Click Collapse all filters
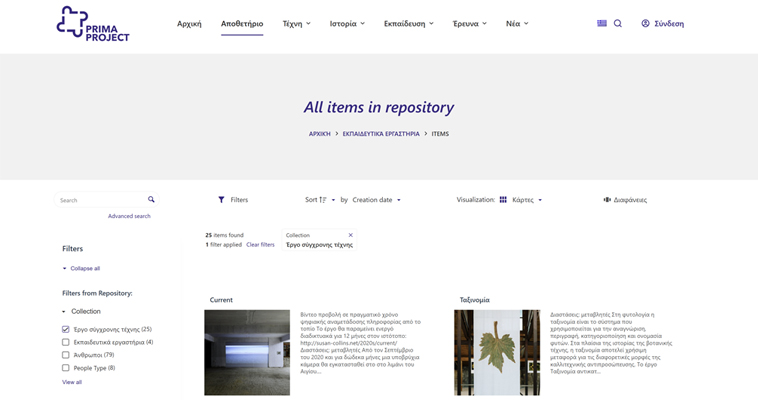758x400 pixels. click(81, 268)
